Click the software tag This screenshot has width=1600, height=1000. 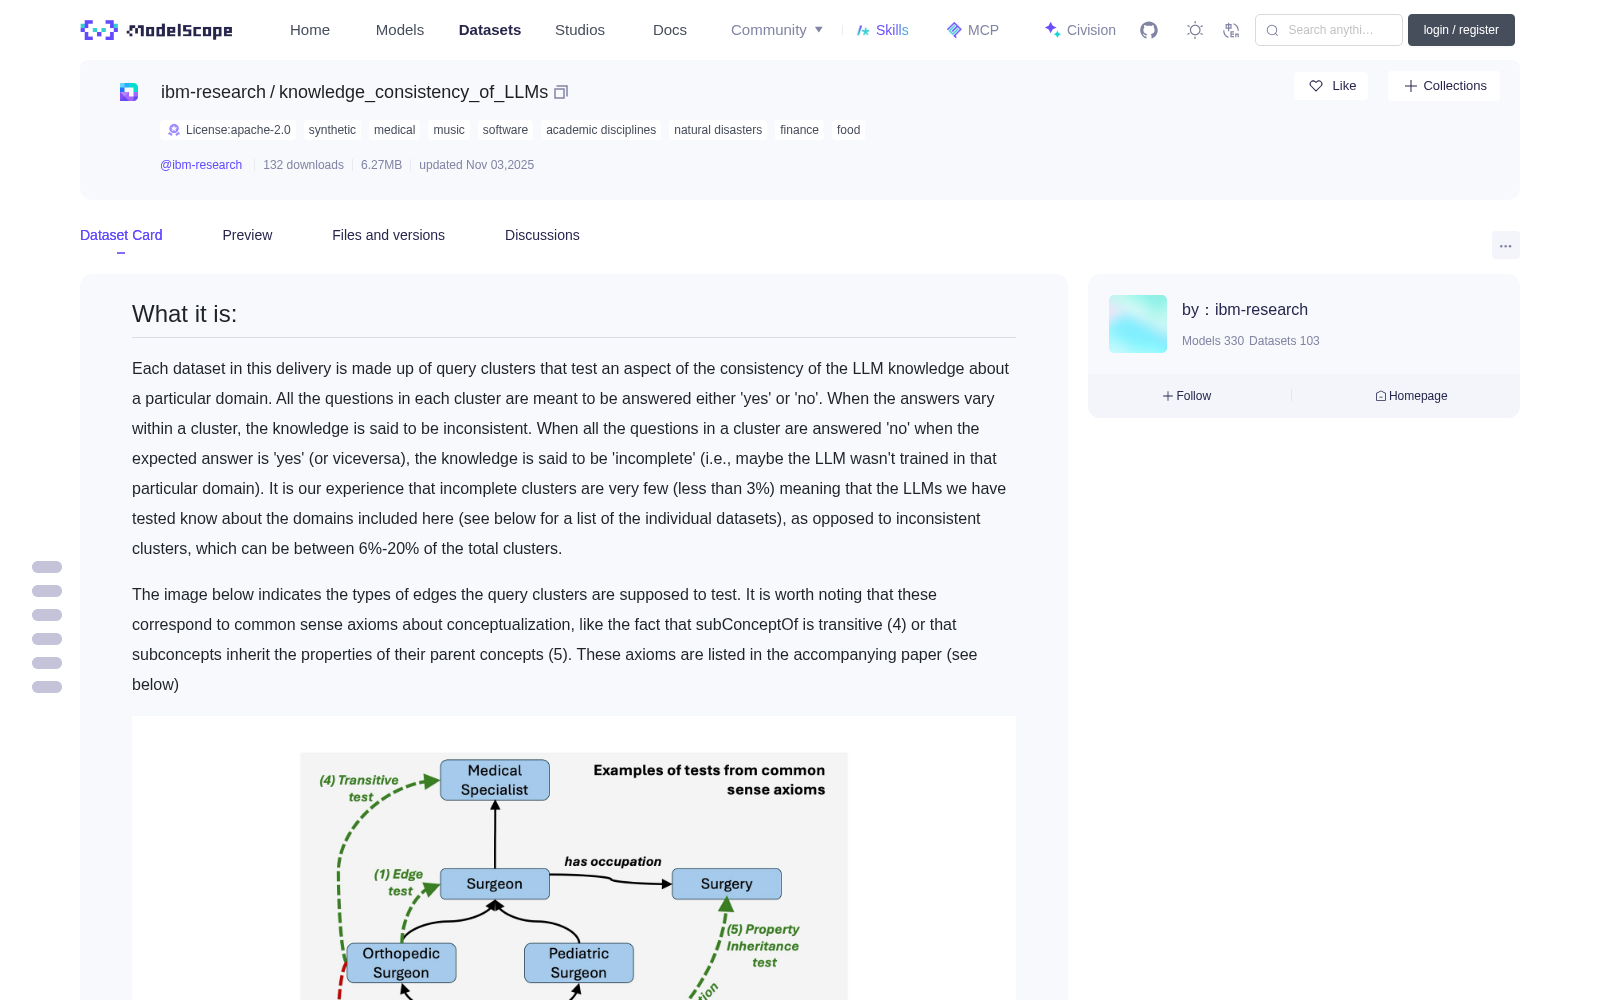(505, 130)
